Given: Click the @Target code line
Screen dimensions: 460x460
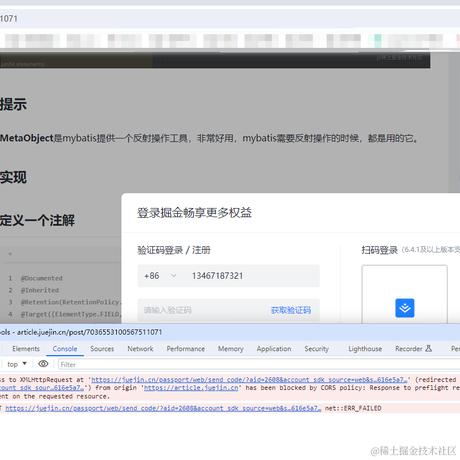Looking at the screenshot, I should [71, 314].
